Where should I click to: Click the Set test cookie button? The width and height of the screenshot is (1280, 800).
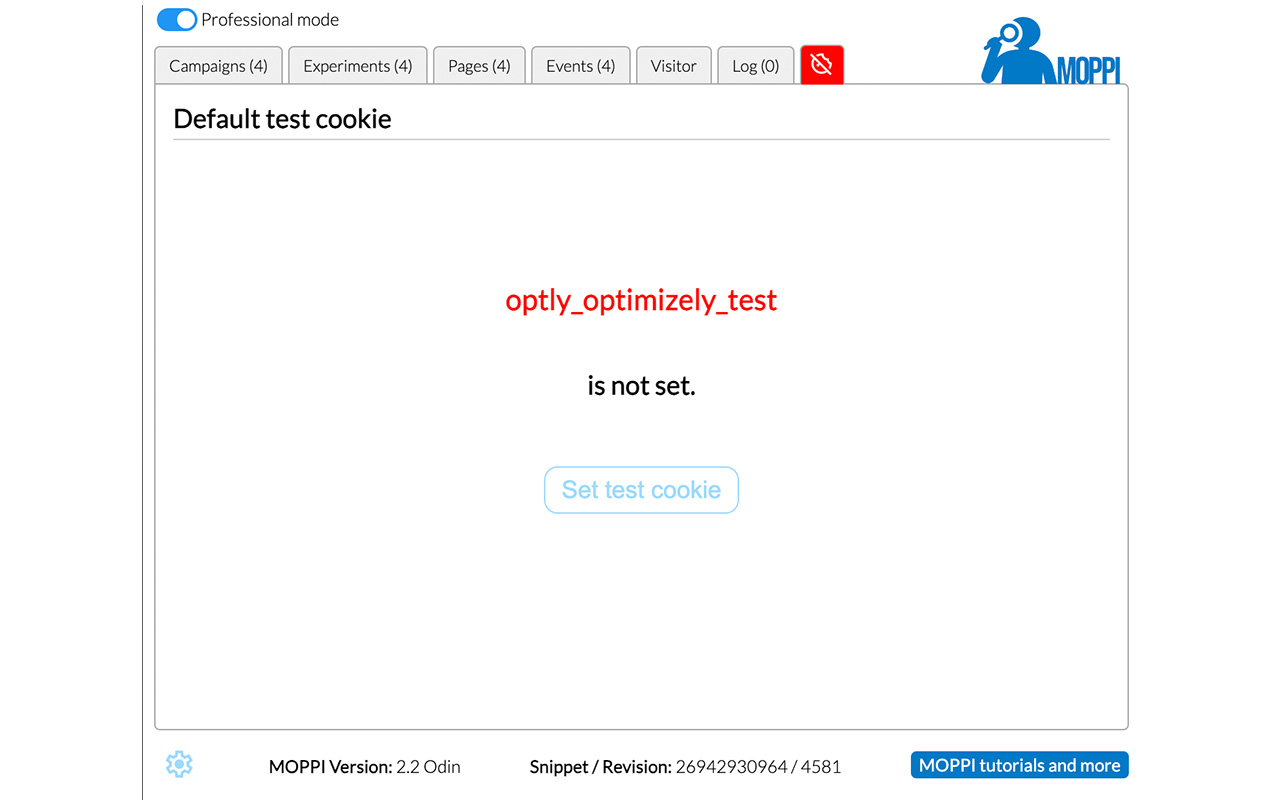click(x=641, y=490)
